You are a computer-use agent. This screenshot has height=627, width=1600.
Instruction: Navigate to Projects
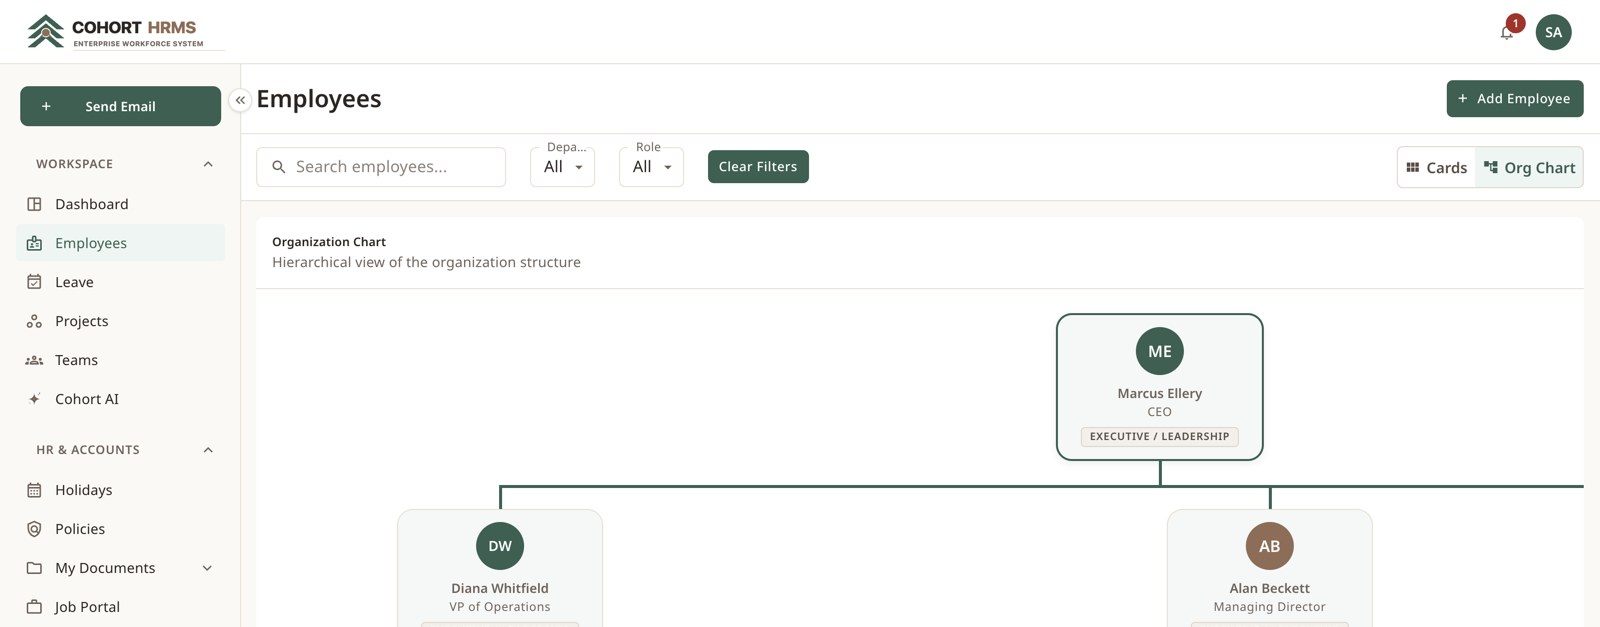(120, 321)
